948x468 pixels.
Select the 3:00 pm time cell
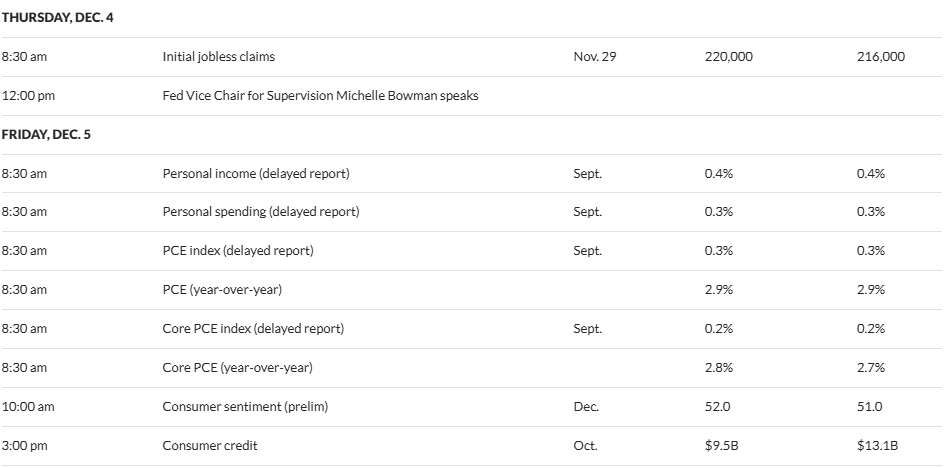pos(25,446)
